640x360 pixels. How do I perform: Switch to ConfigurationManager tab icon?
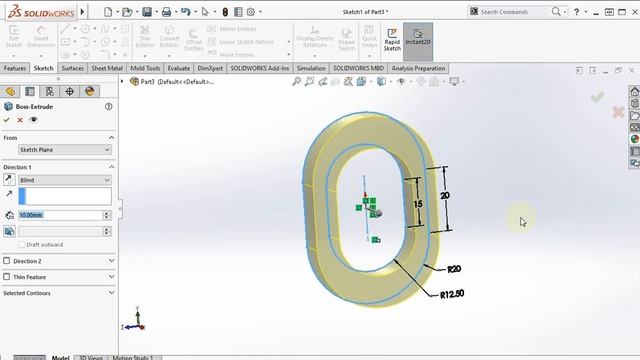[50, 91]
